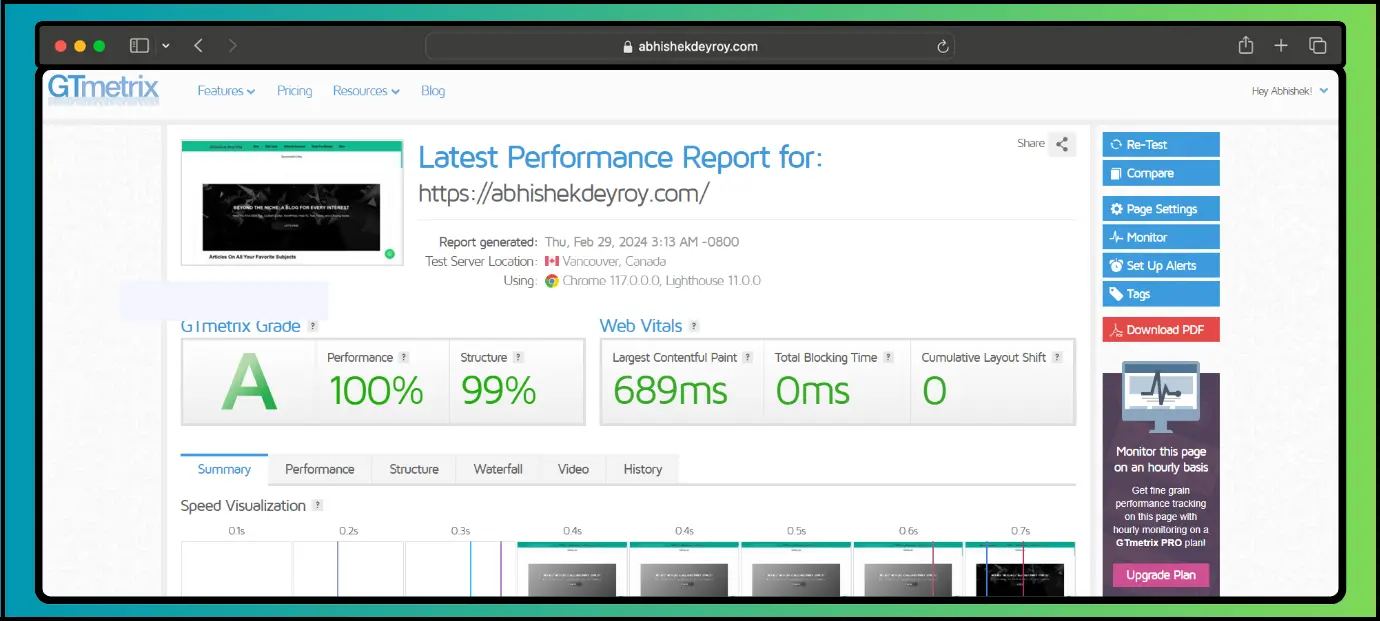
Task: Click the help icon beside Performance score
Action: tap(404, 357)
